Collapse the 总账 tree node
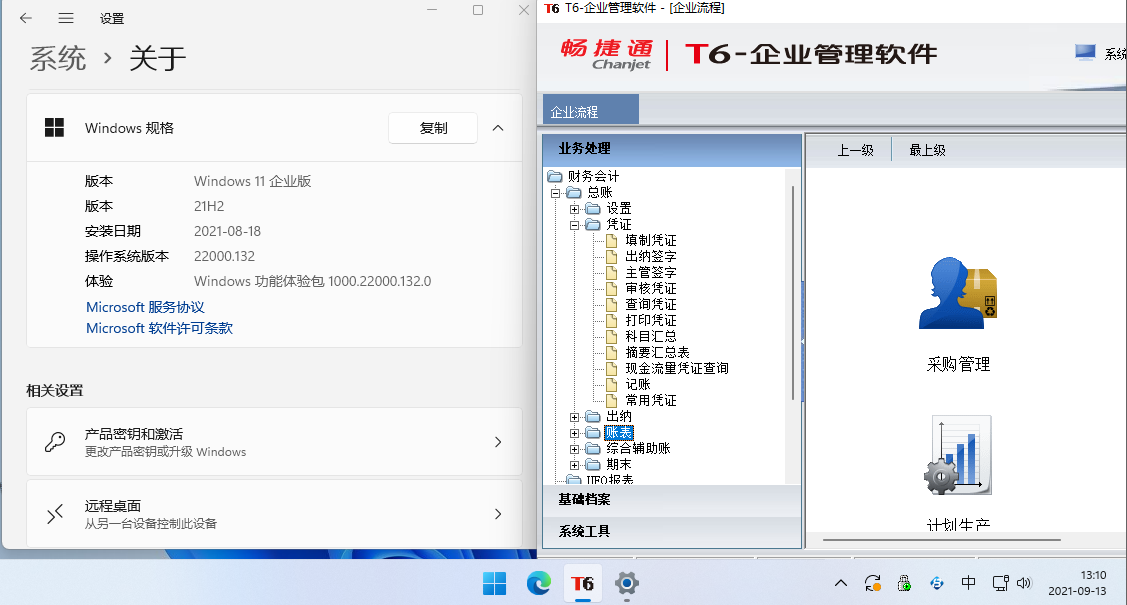1127x605 pixels. click(x=555, y=193)
